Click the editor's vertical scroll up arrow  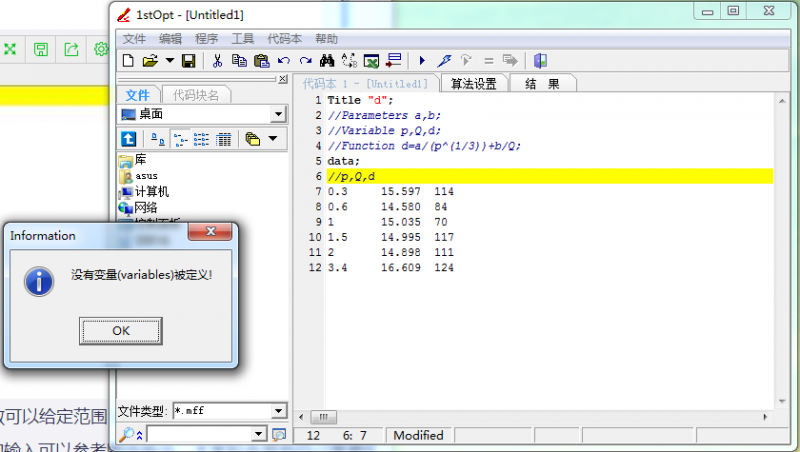pos(782,101)
